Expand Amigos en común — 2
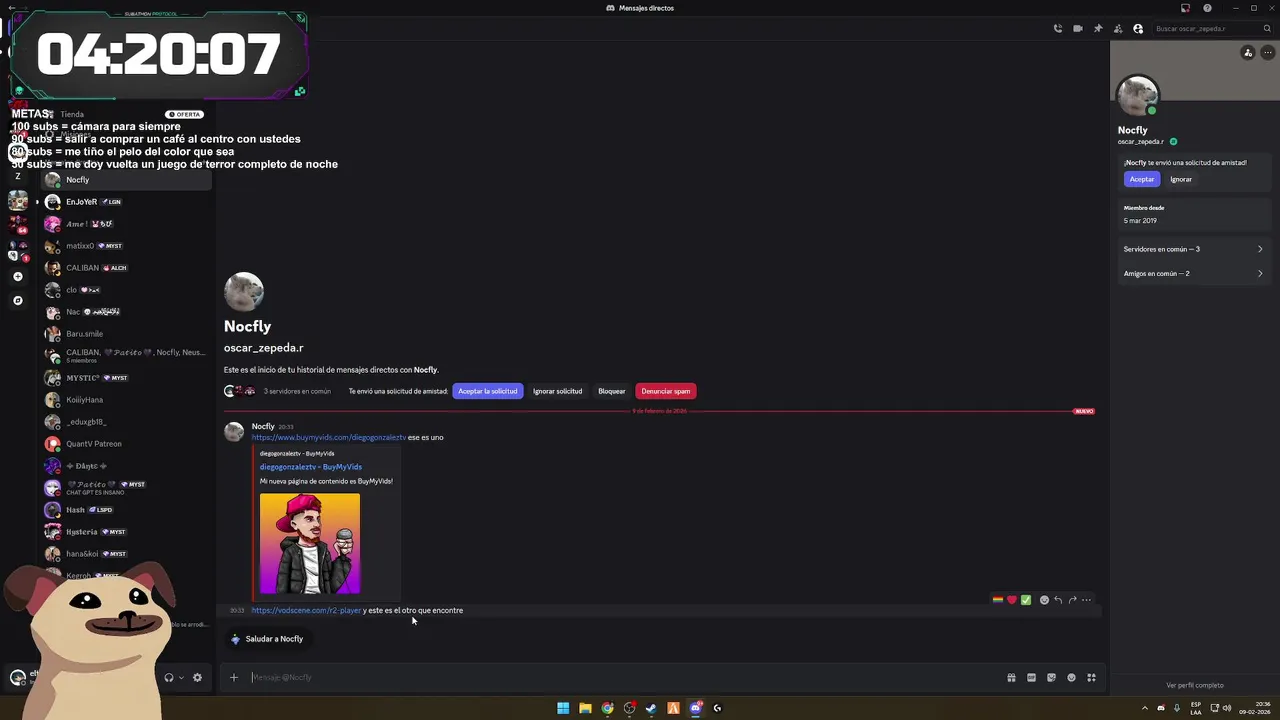The image size is (1280, 720). point(1192,273)
